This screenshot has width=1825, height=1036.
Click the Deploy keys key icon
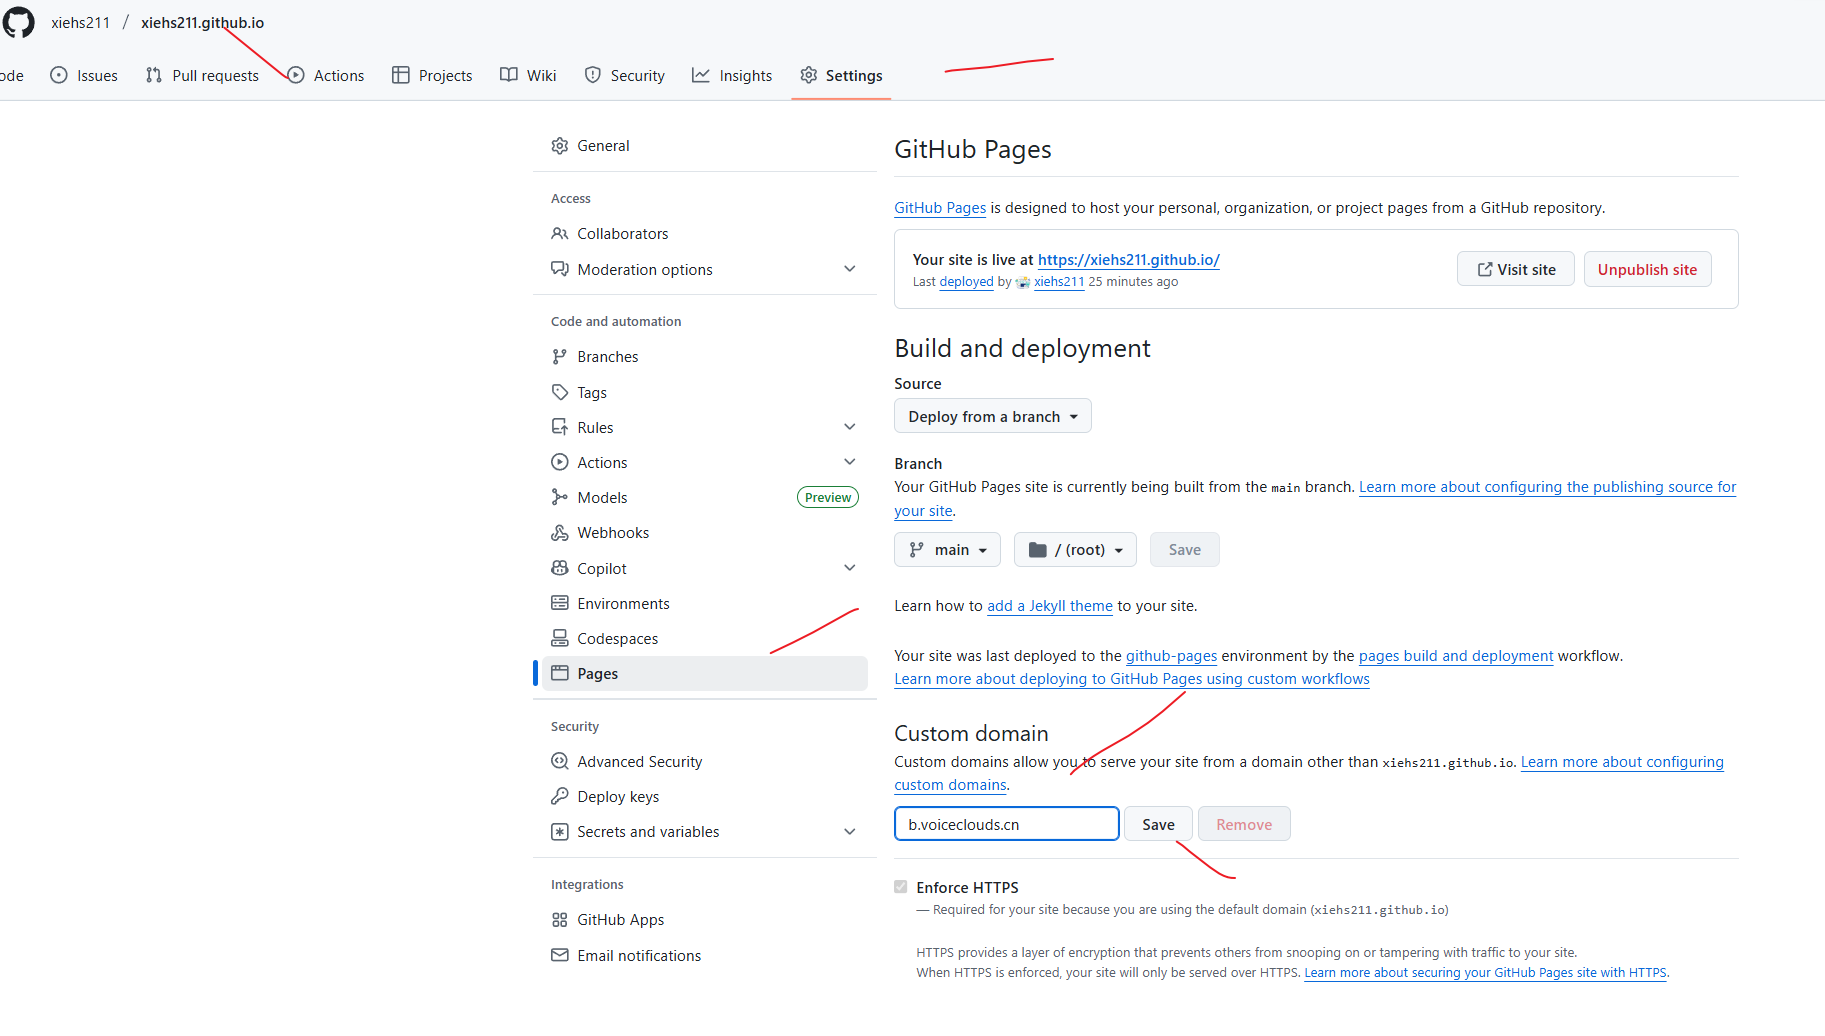pyautogui.click(x=560, y=796)
